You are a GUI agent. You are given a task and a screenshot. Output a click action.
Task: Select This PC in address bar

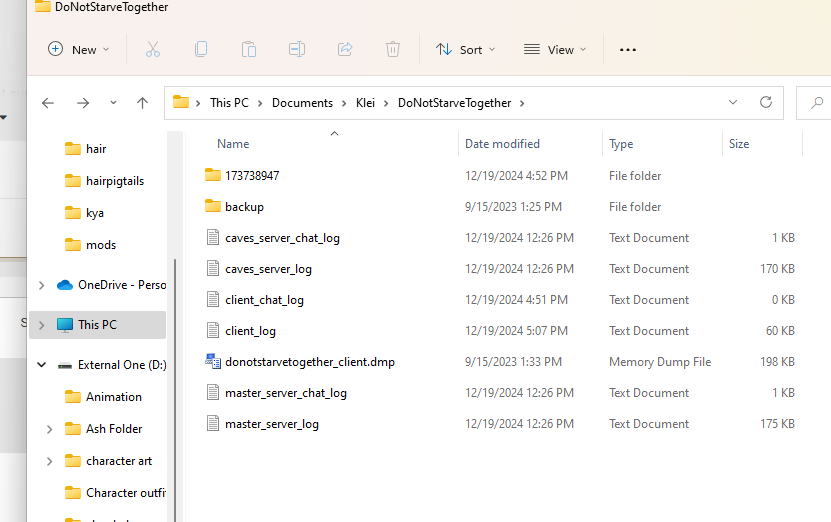tap(229, 103)
